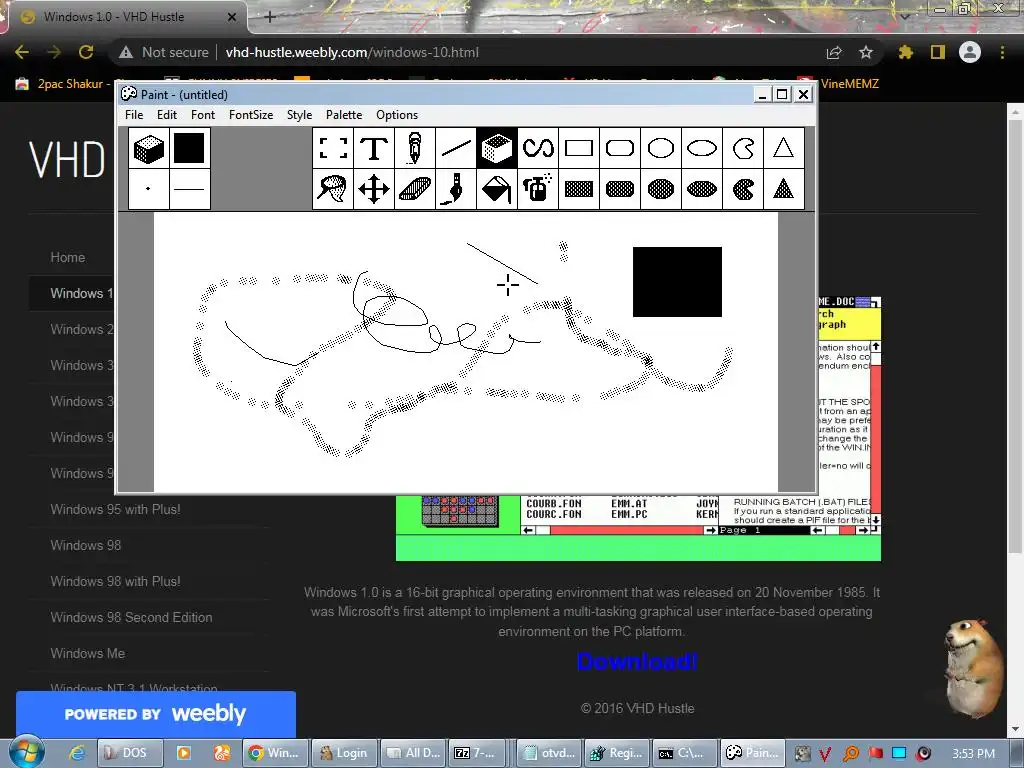
Task: Select the filled Circle tool
Action: click(661, 189)
